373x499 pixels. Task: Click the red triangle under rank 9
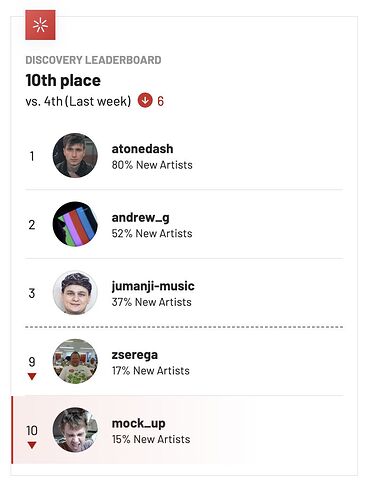[32, 377]
